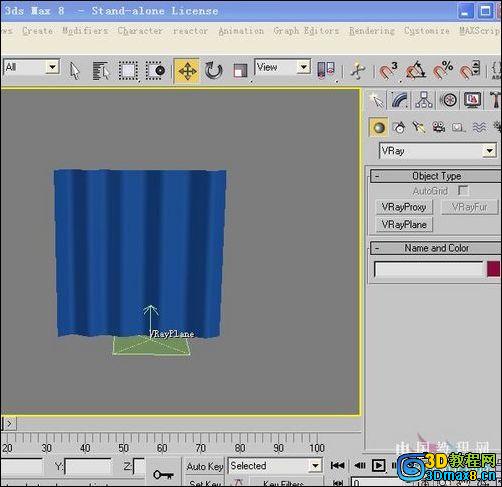Pick the Select Object arrow tool

(x=75, y=71)
